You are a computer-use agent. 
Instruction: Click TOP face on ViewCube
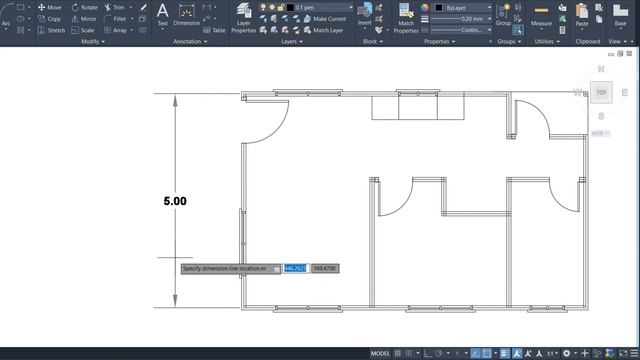(601, 92)
